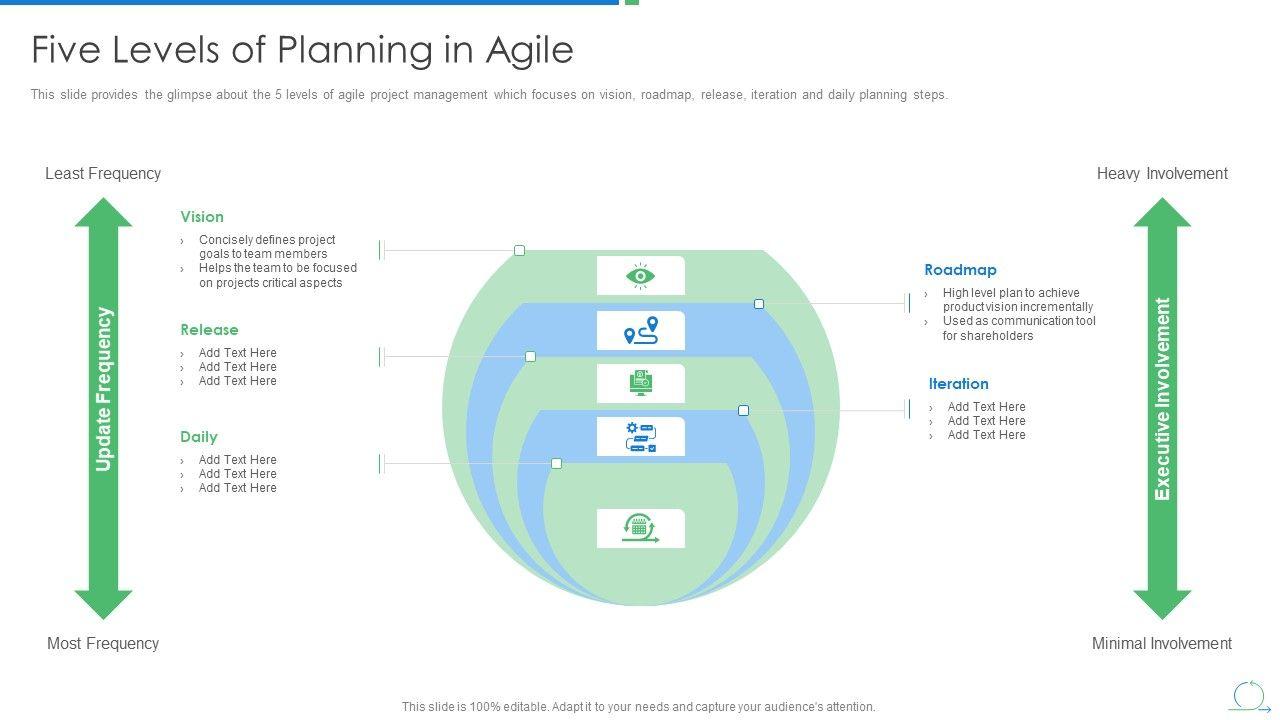Click the Release monitor icon
1280x720 pixels.
point(641,383)
